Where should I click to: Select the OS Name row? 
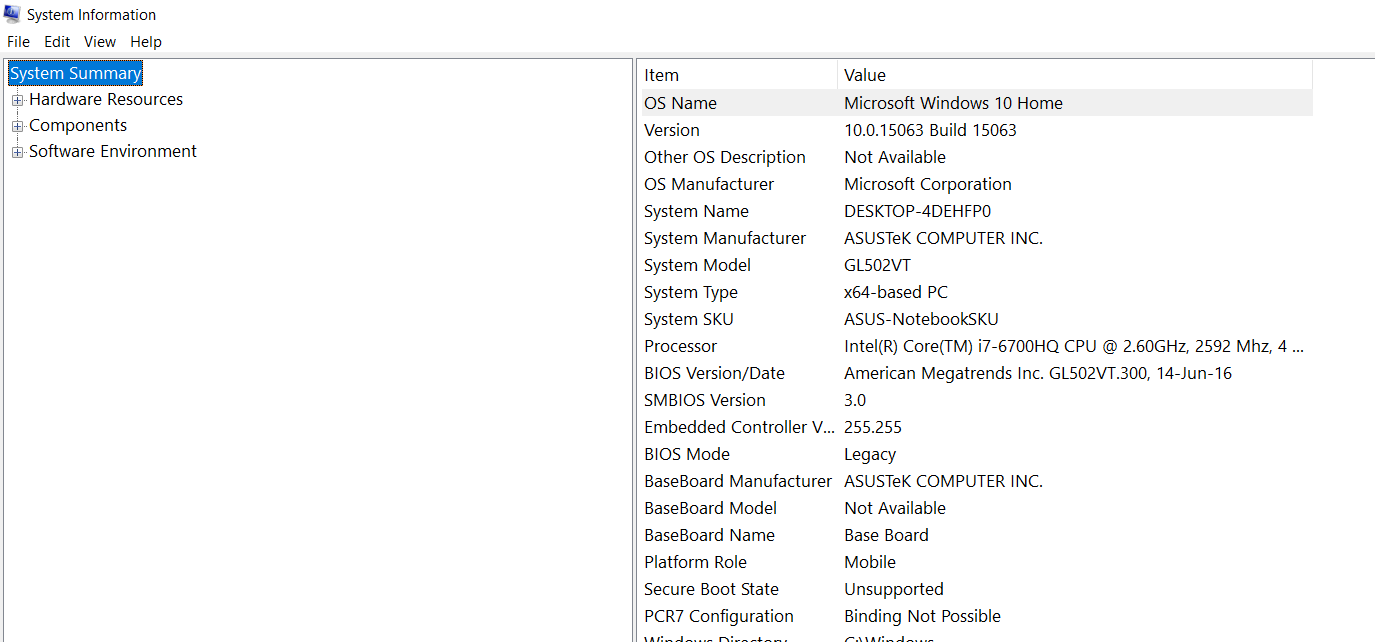[x=680, y=103]
